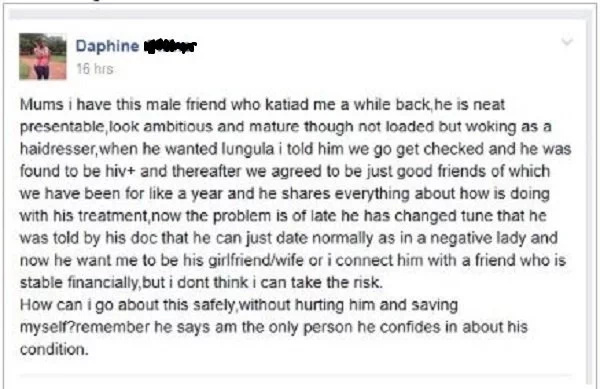600x389 pixels.
Task: Click the phrase stable financially
Action: [79, 282]
